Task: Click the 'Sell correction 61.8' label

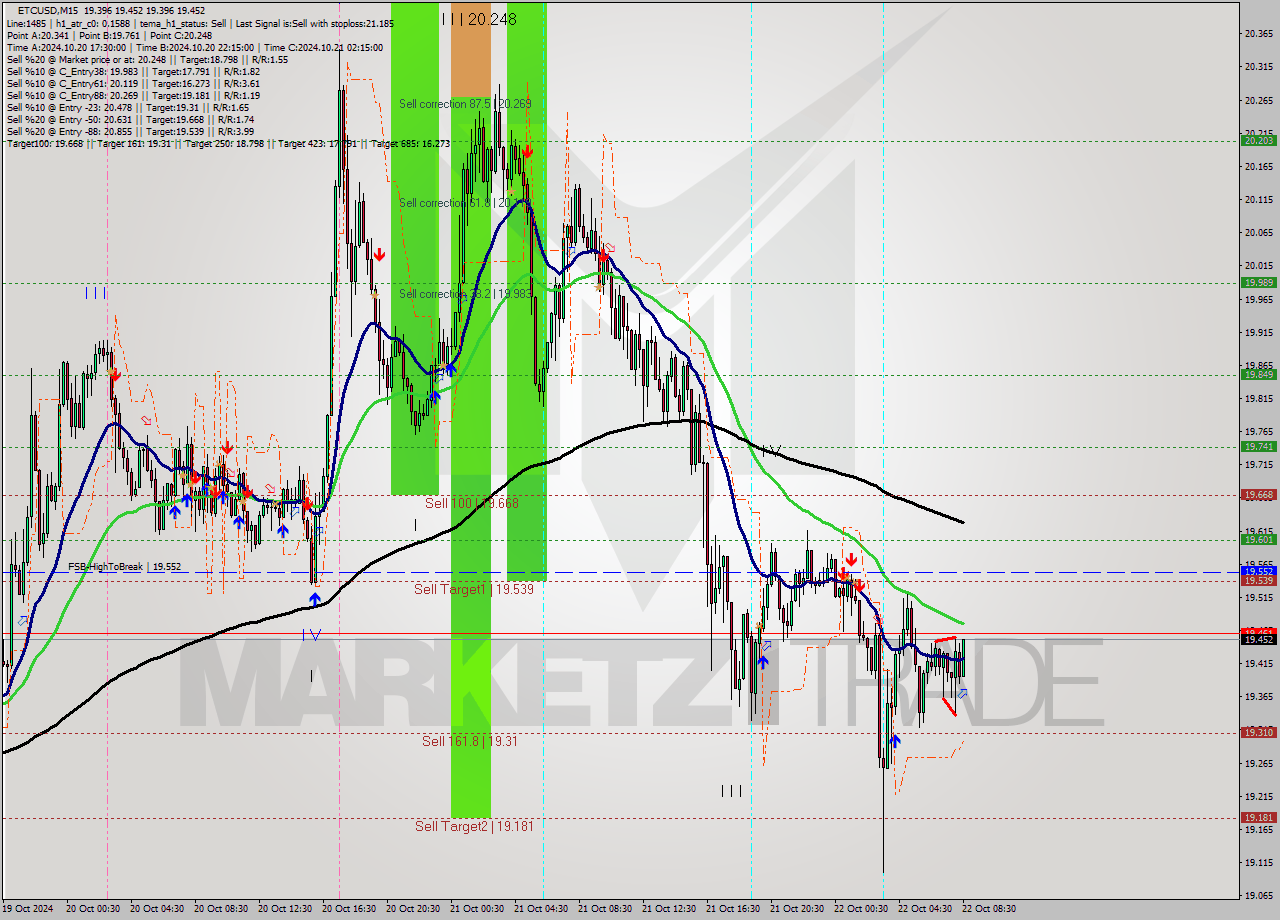Action: (x=465, y=202)
